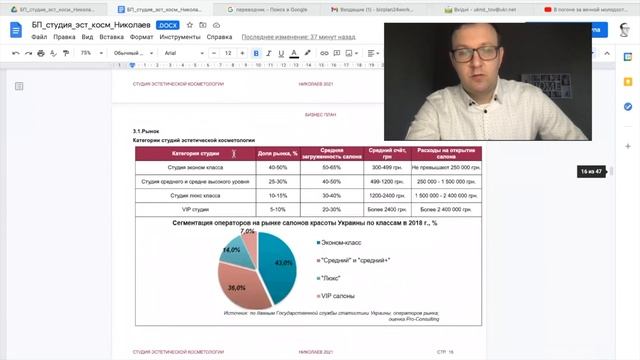Image resolution: width=640 pixels, height=360 pixels.
Task: Open the Правка menu
Action: tap(64, 37)
